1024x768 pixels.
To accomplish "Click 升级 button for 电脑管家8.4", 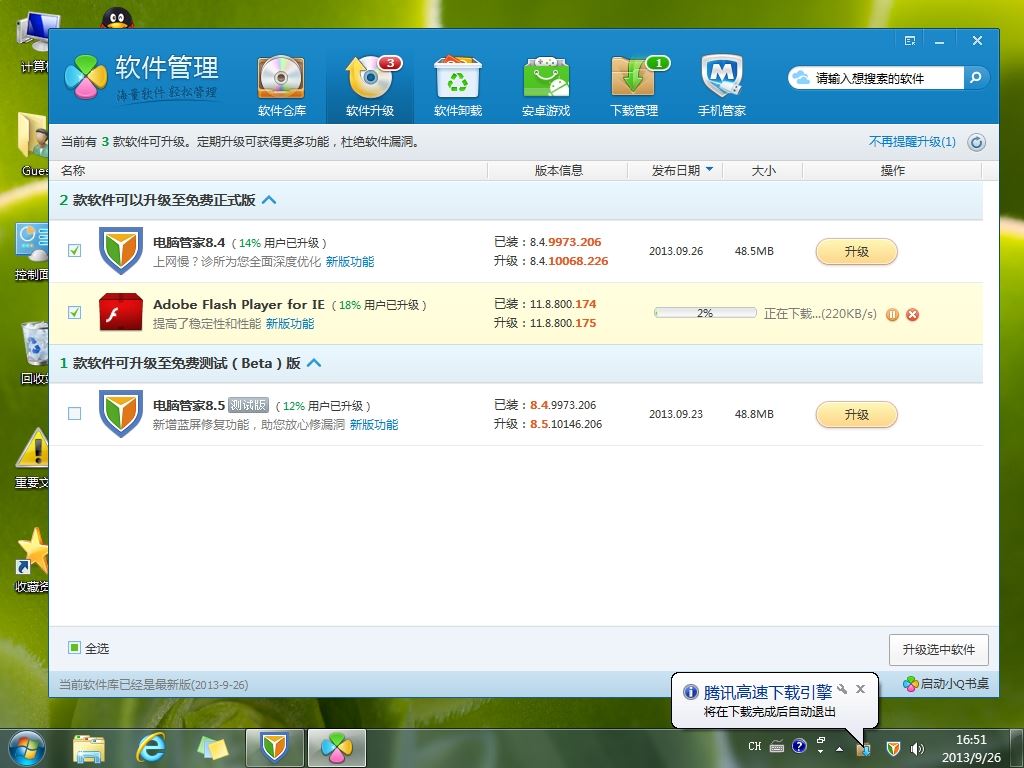I will click(x=856, y=251).
